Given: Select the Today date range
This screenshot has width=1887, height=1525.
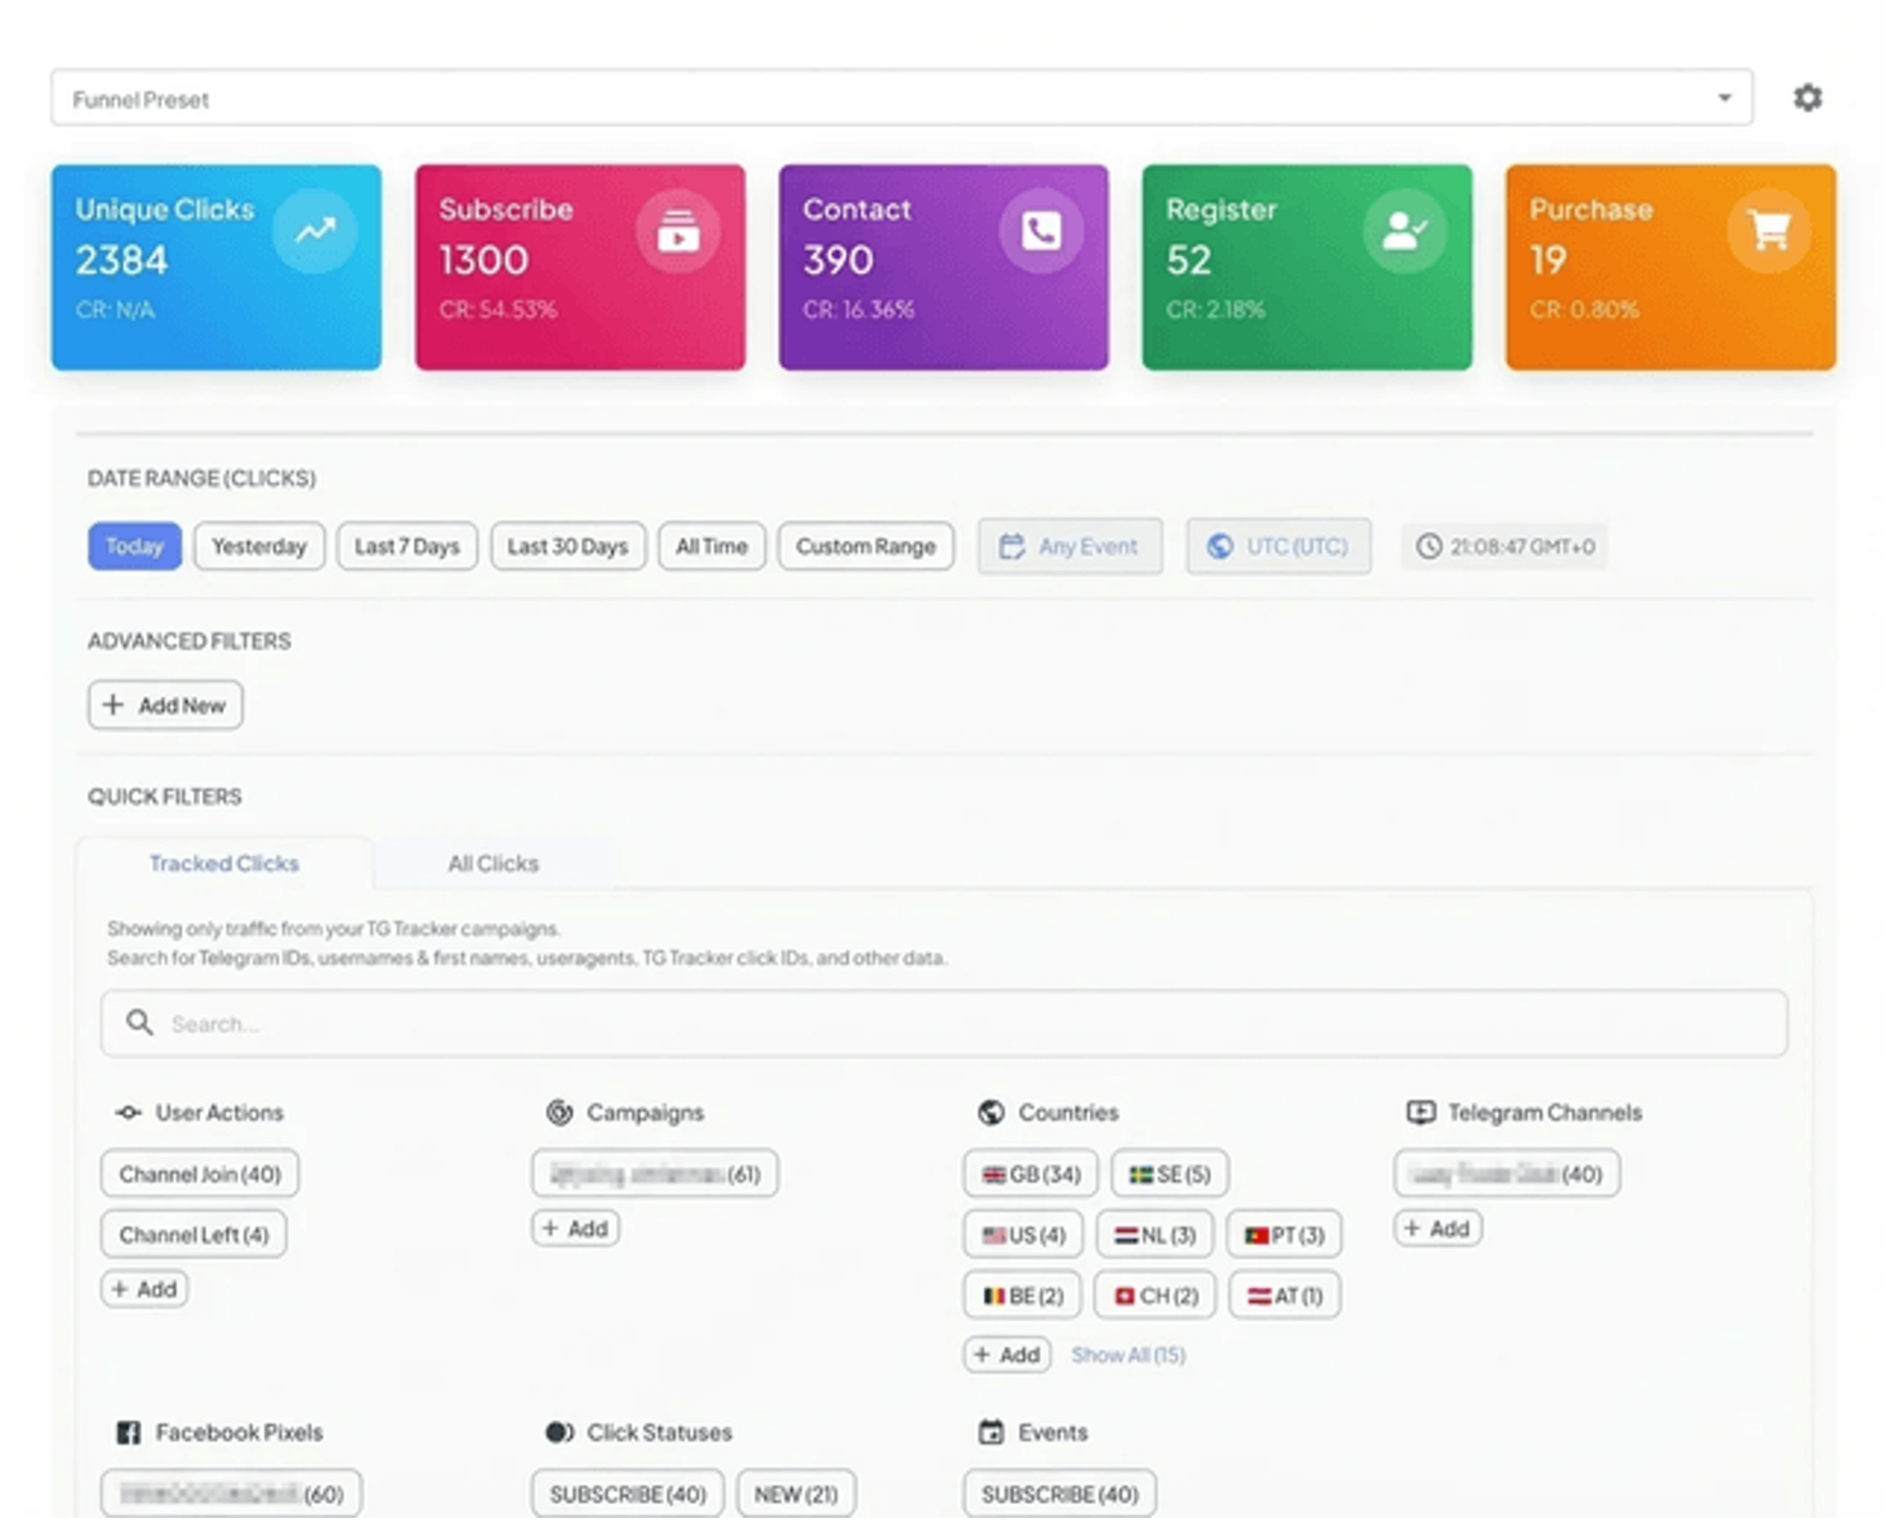Looking at the screenshot, I should coord(134,547).
